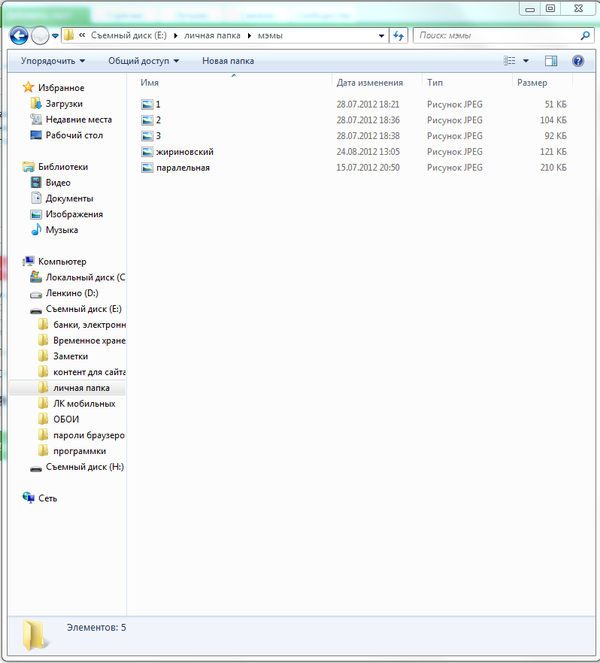
Task: Open the Музыка library
Action: pyautogui.click(x=61, y=230)
